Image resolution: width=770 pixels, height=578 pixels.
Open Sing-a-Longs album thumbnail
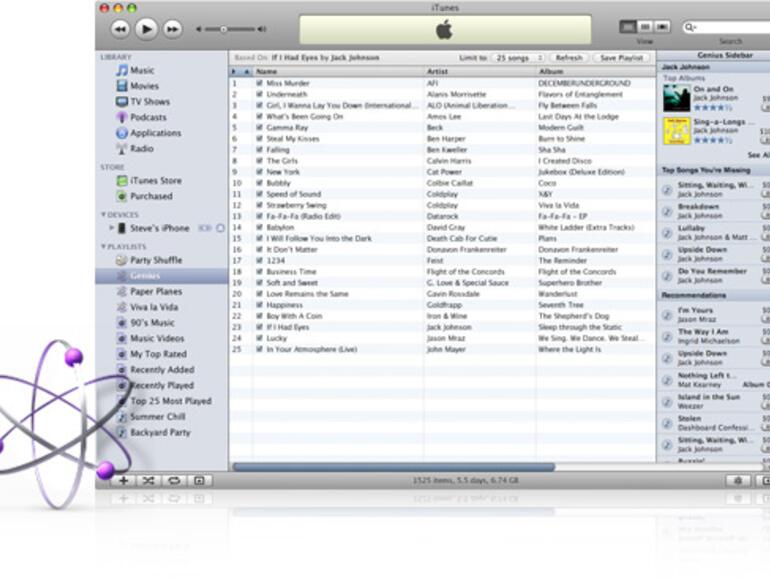coord(677,131)
